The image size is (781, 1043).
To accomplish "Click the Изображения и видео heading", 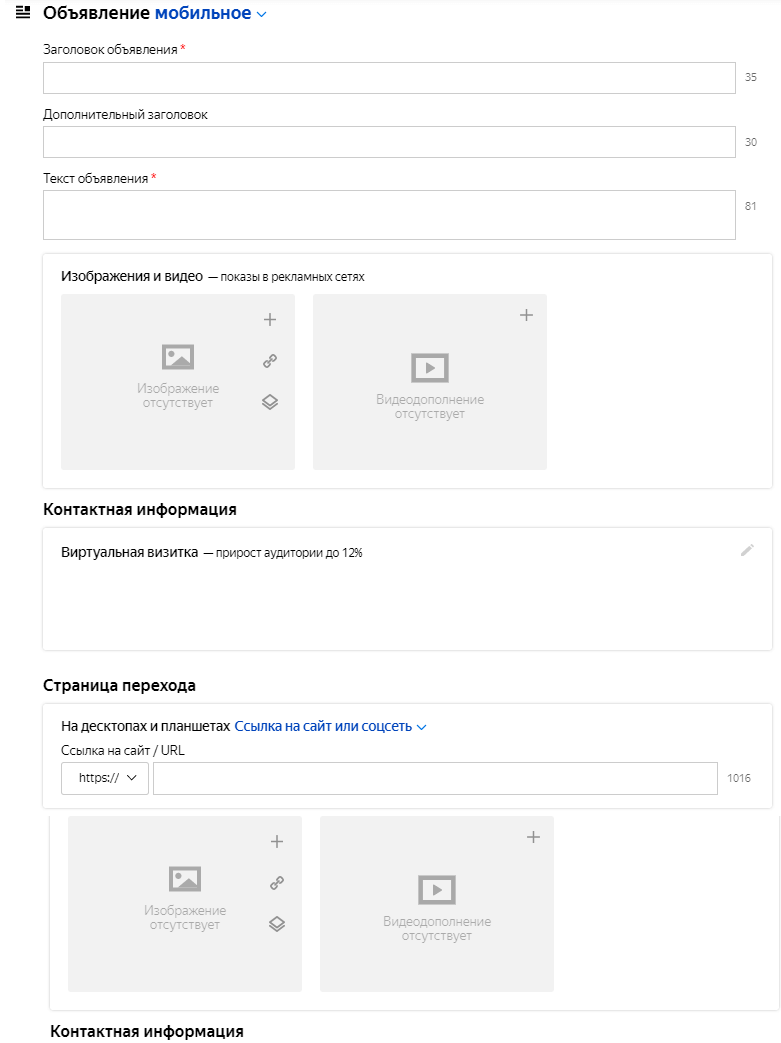I will [132, 276].
